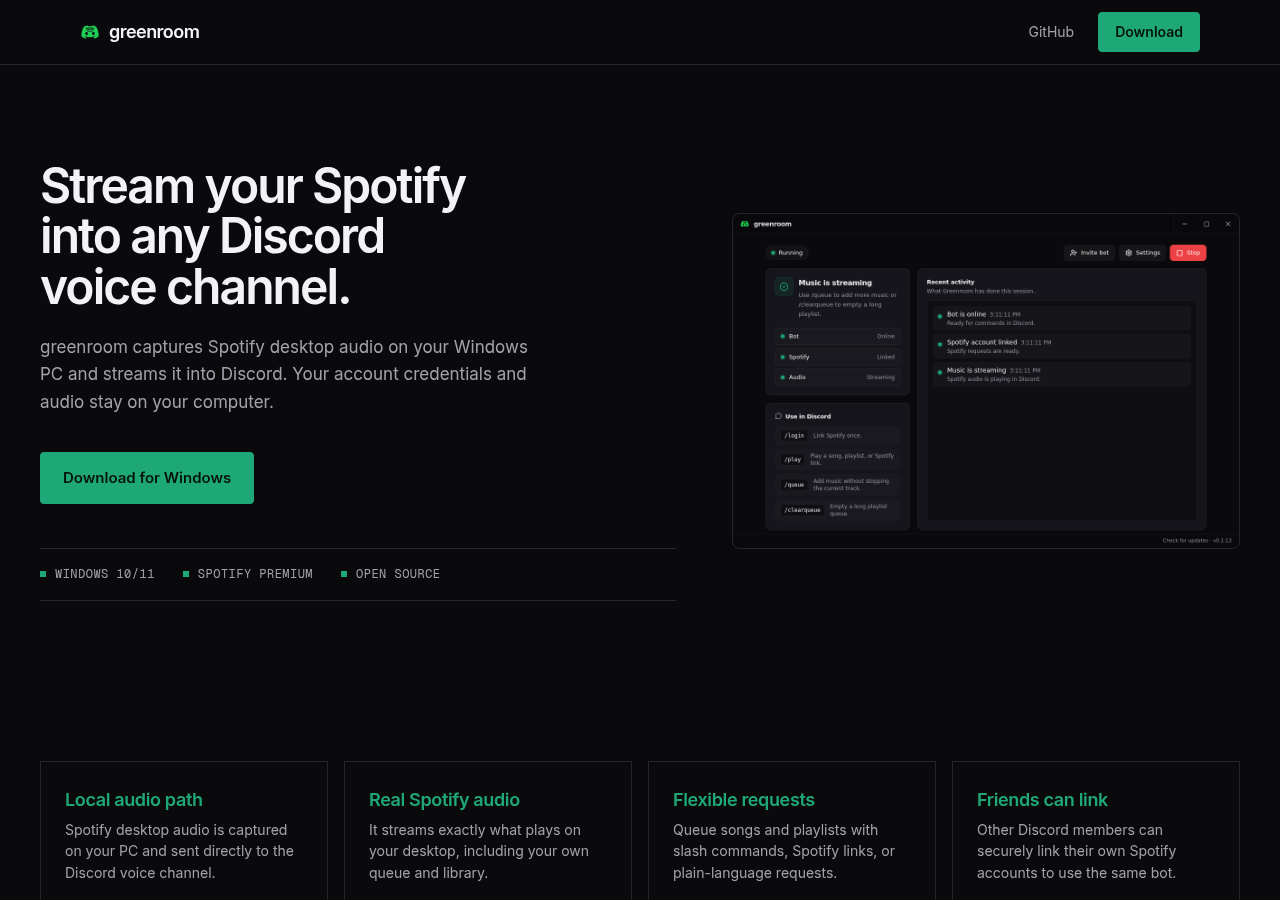Click the /login command chip in the preview
The height and width of the screenshot is (900, 1280).
tap(794, 436)
